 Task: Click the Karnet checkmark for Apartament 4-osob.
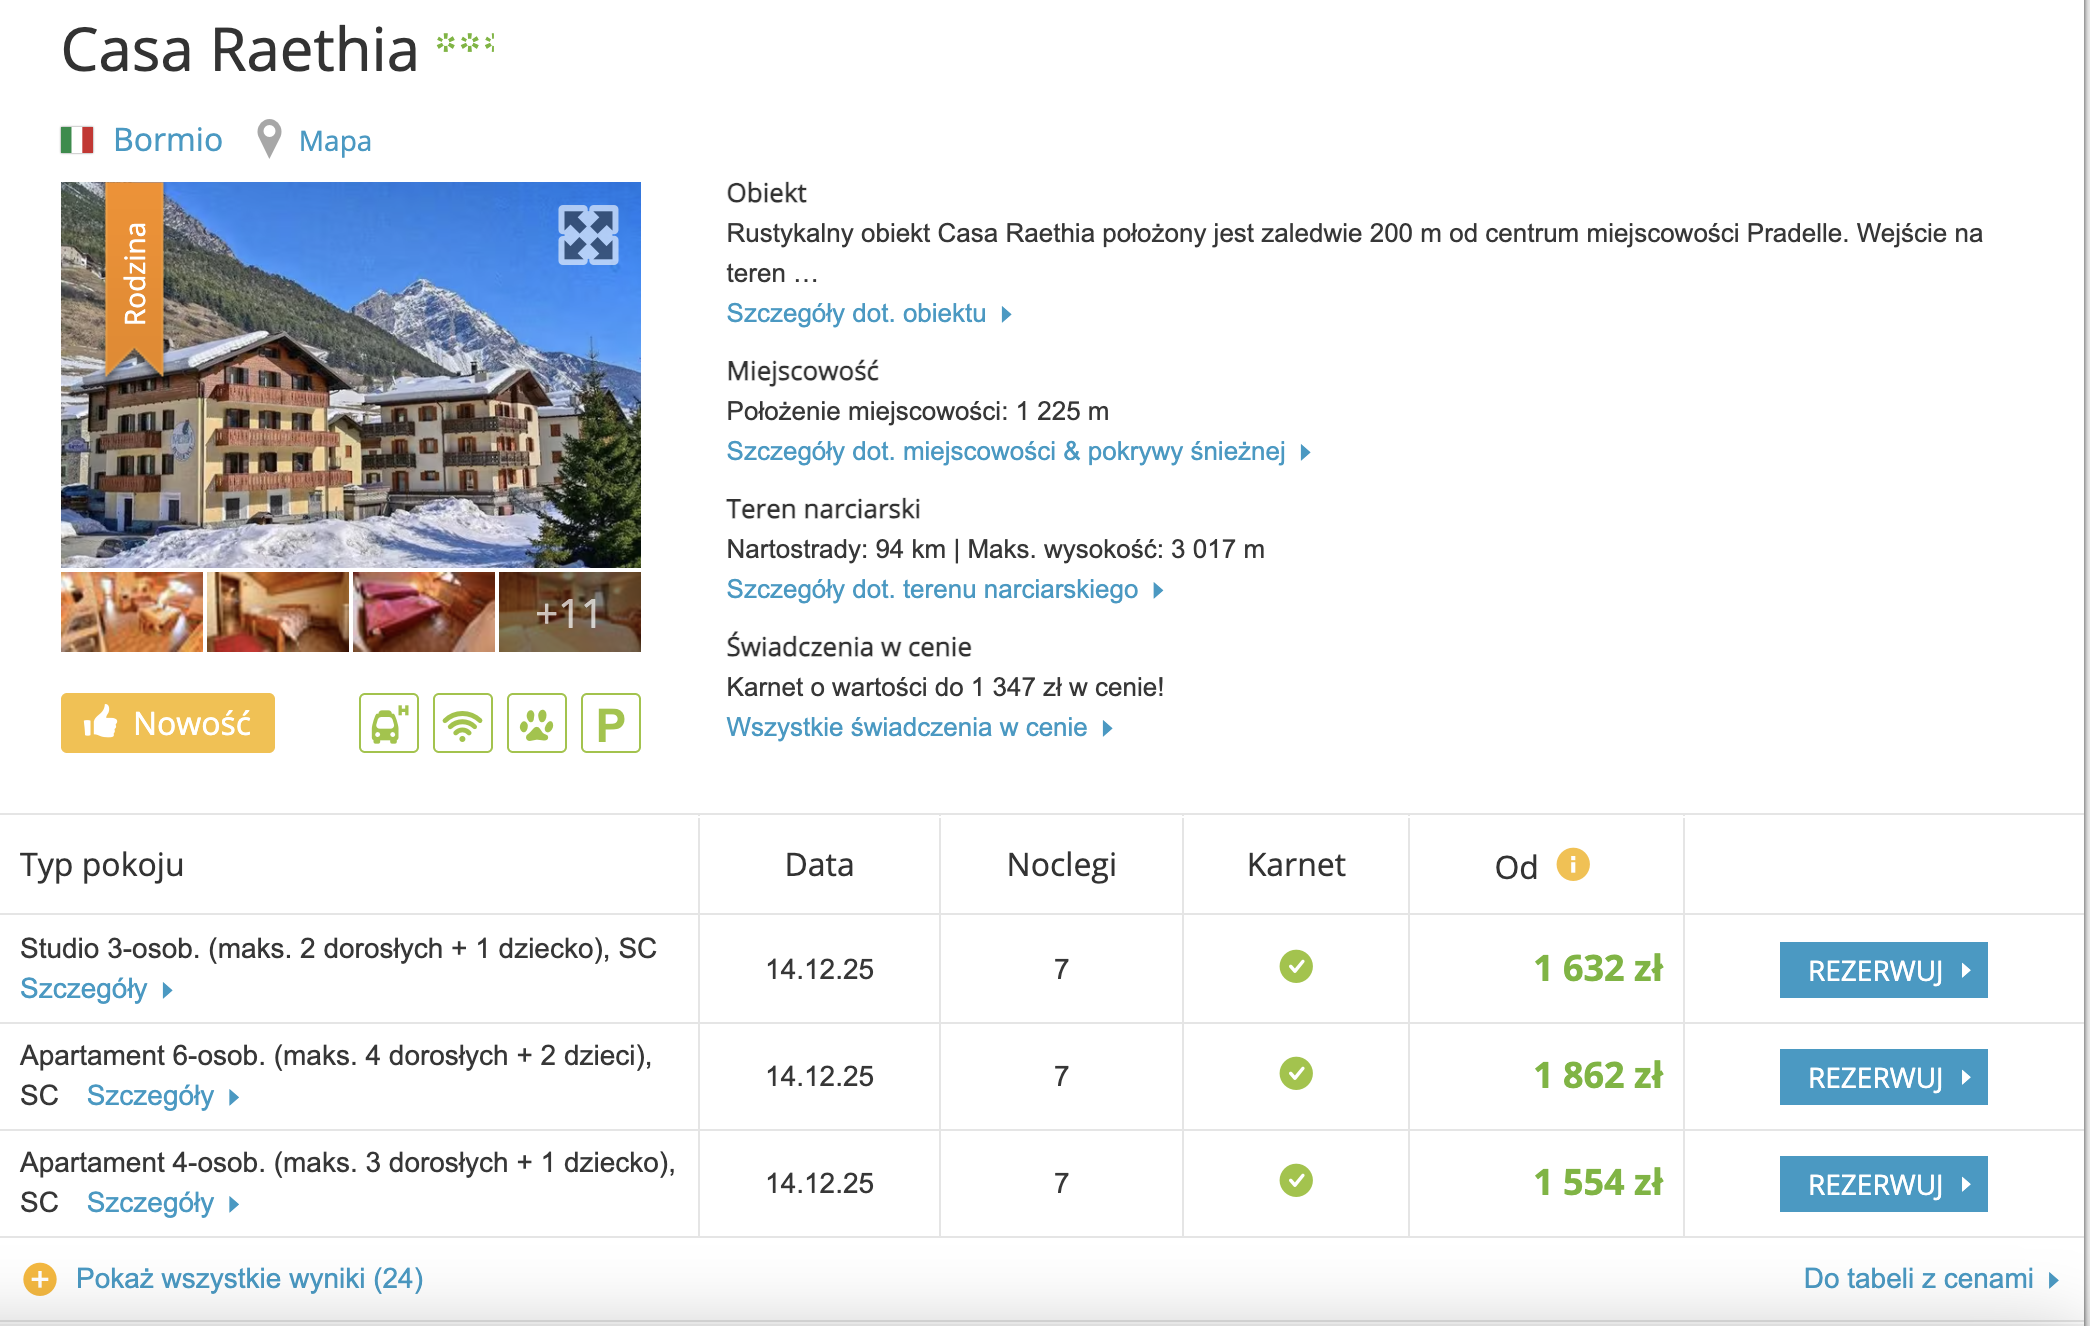1296,1181
